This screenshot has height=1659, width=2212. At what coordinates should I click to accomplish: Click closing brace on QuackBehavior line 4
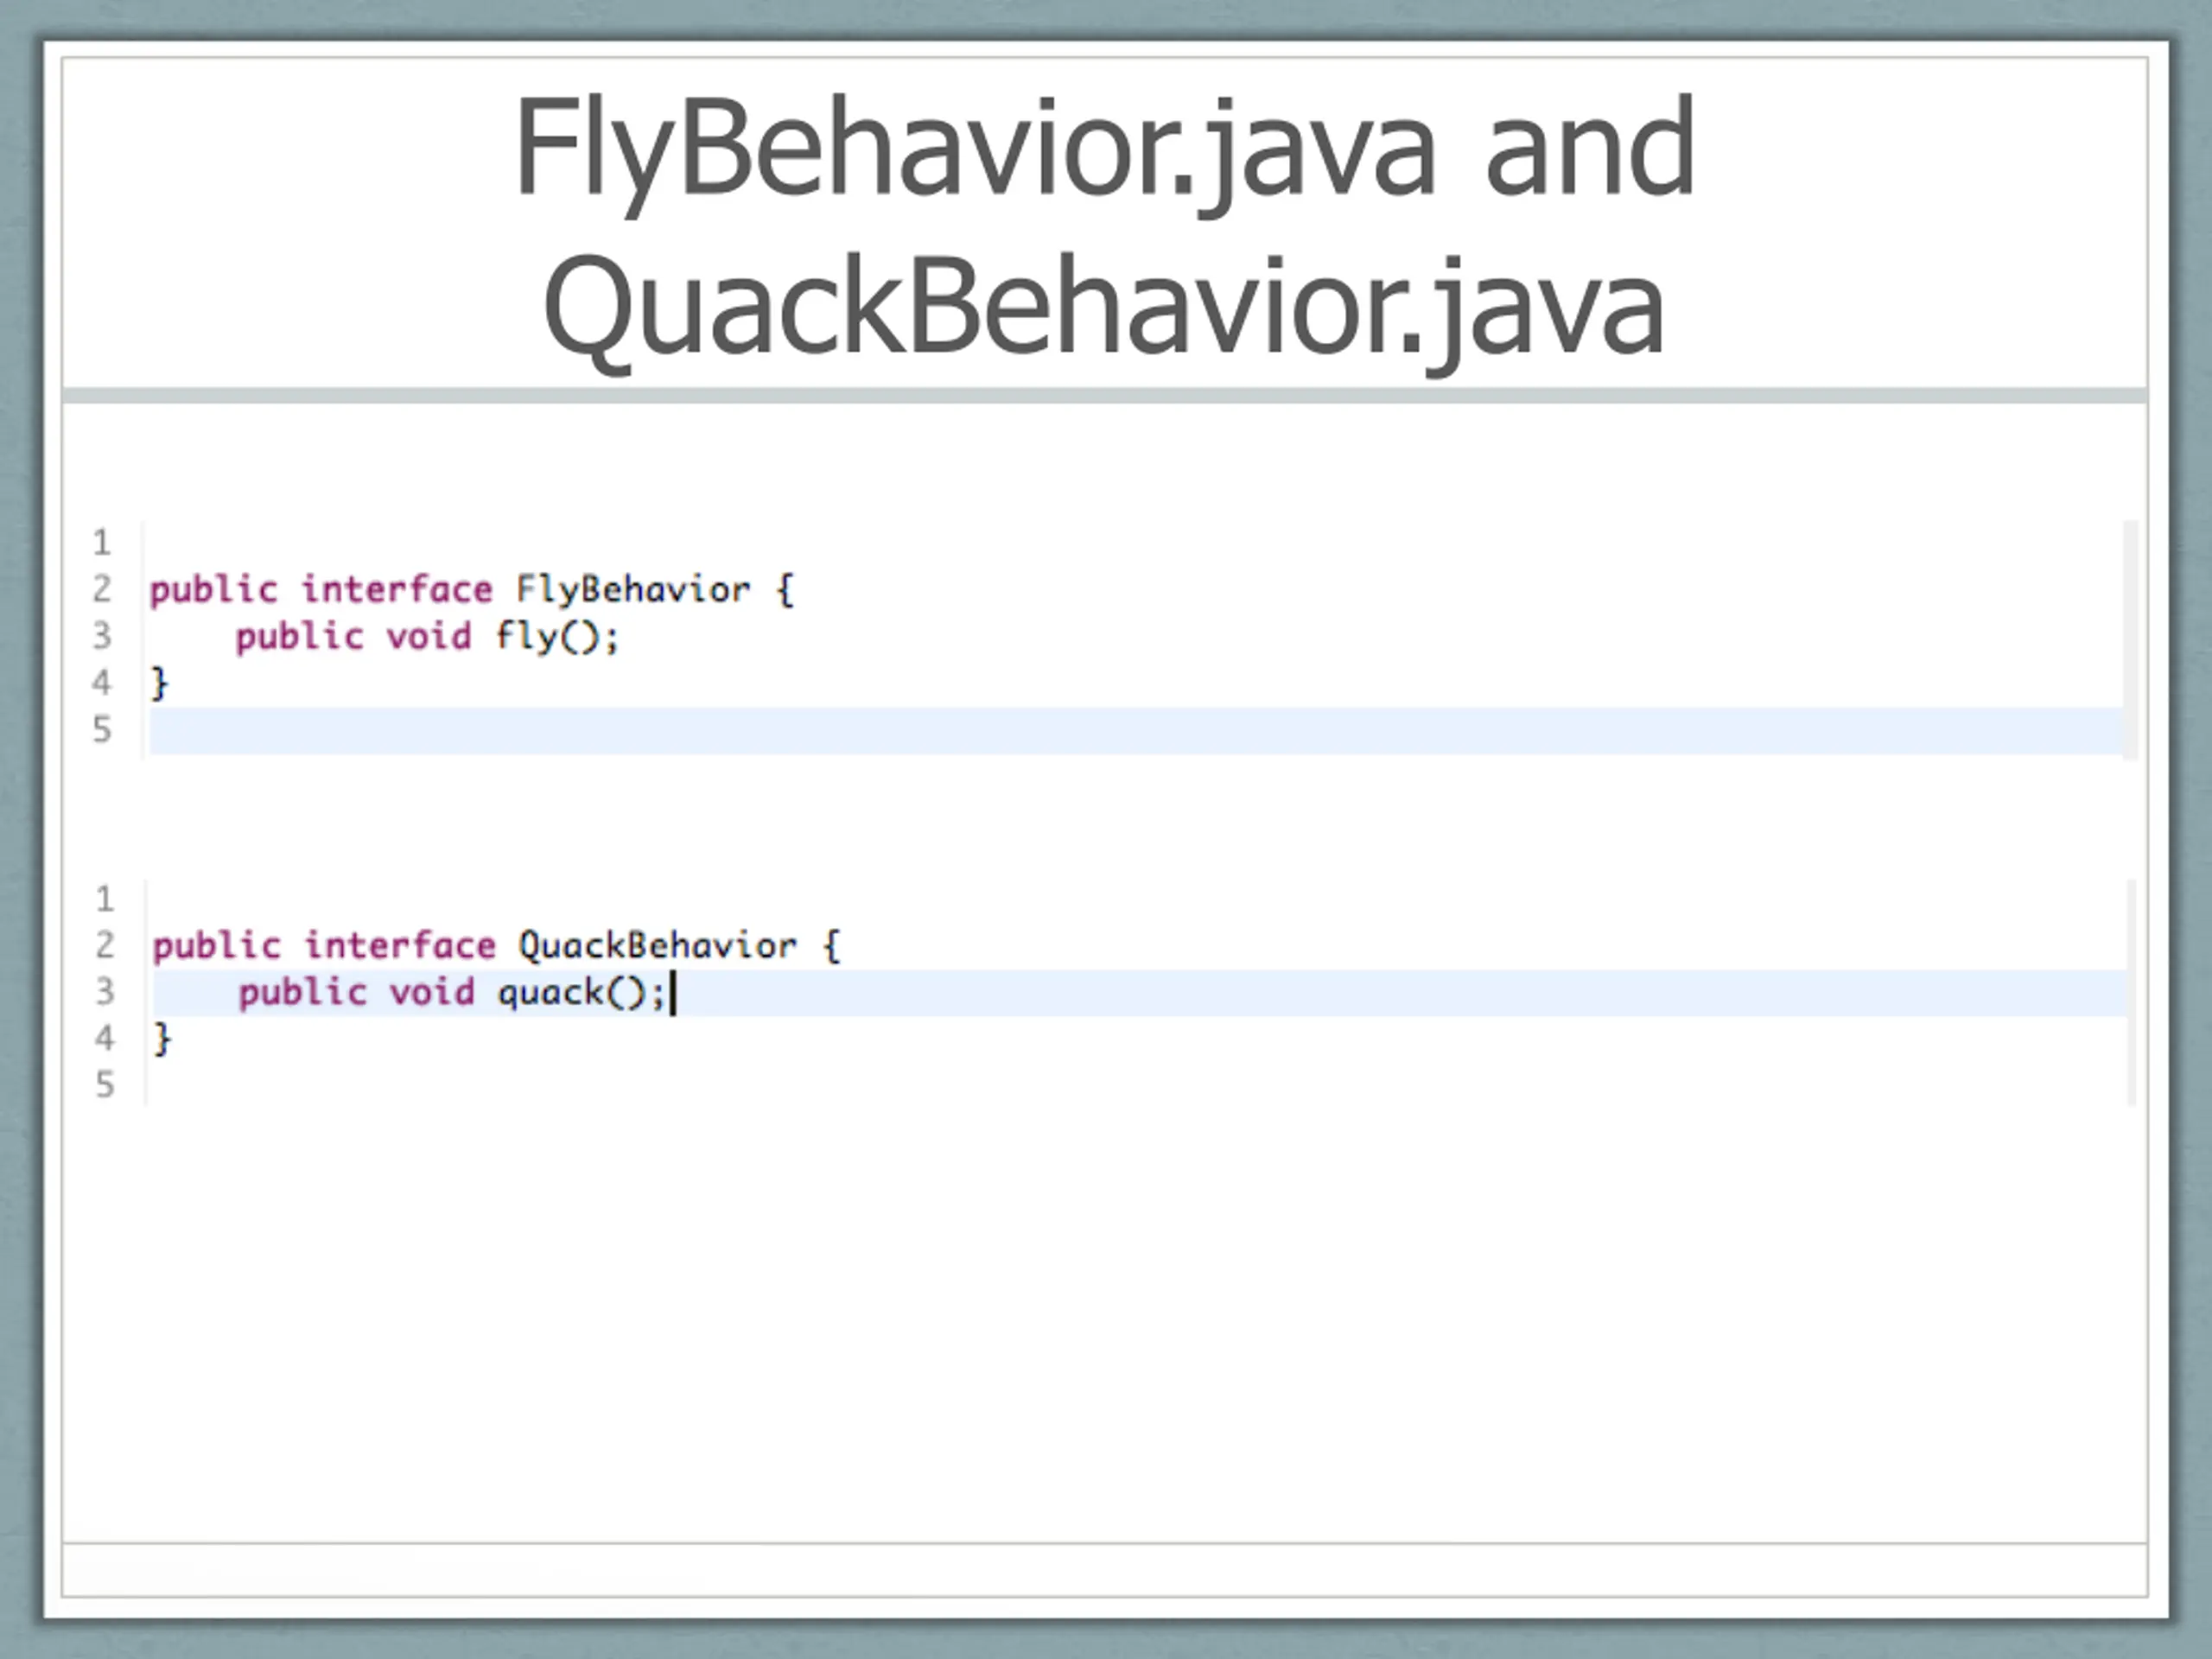click(162, 1039)
